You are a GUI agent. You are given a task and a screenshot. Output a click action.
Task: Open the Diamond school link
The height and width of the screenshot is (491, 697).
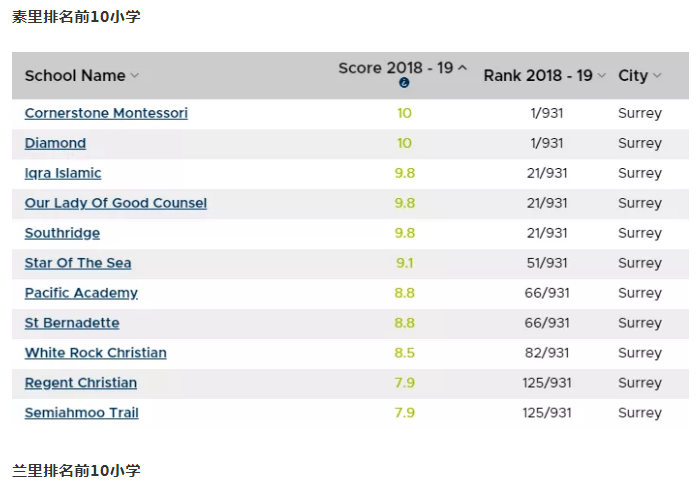55,143
